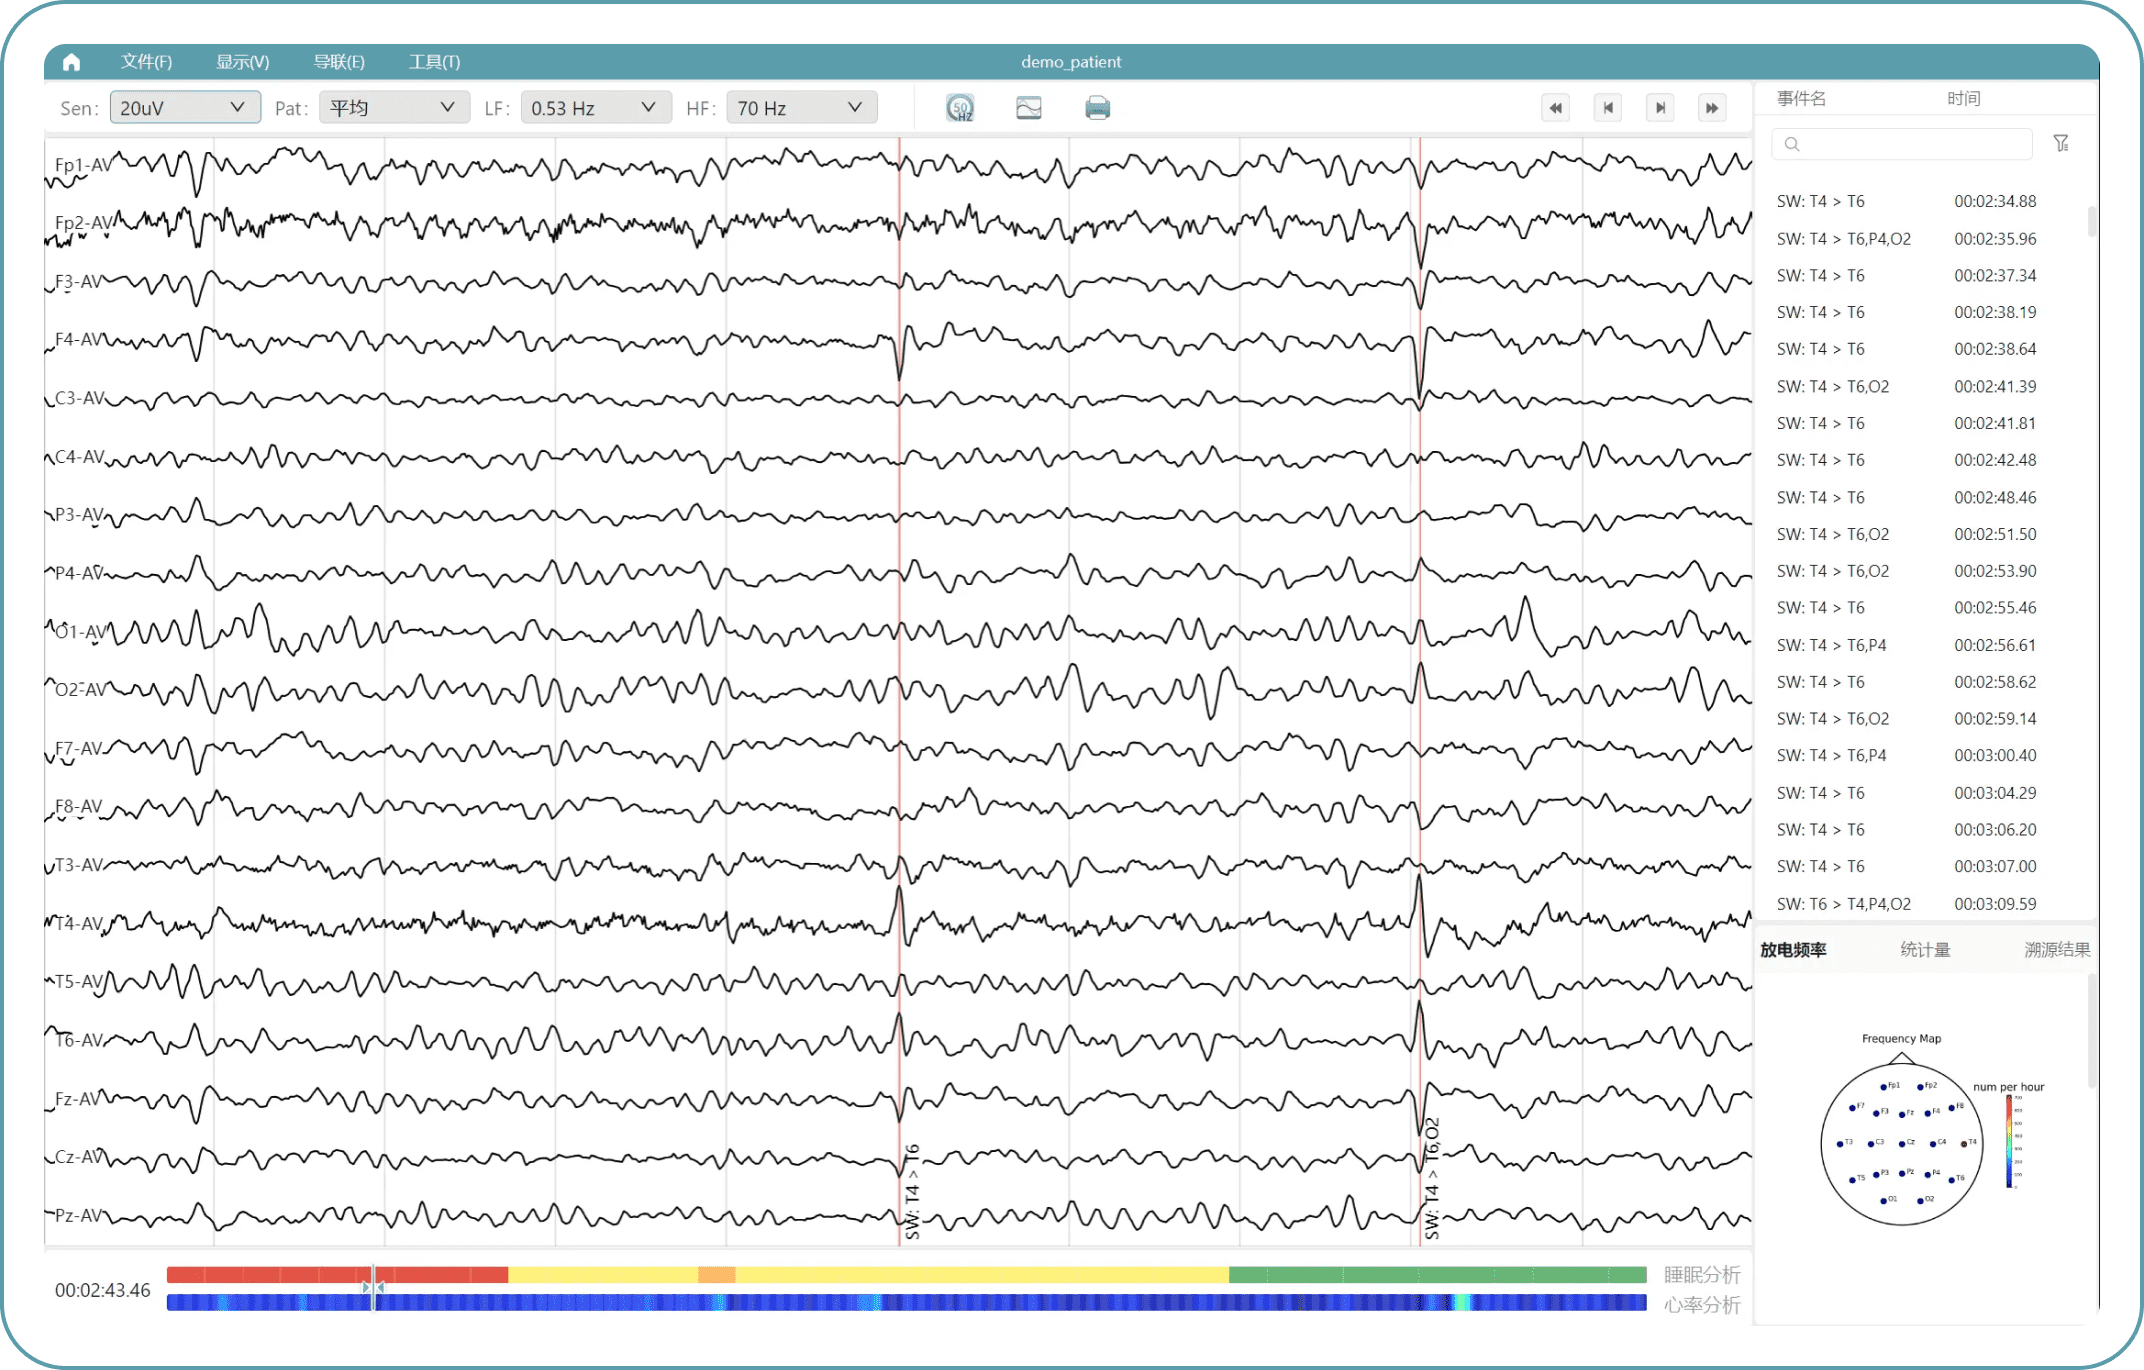
Task: Click the search magnifier icon
Action: 1792,145
